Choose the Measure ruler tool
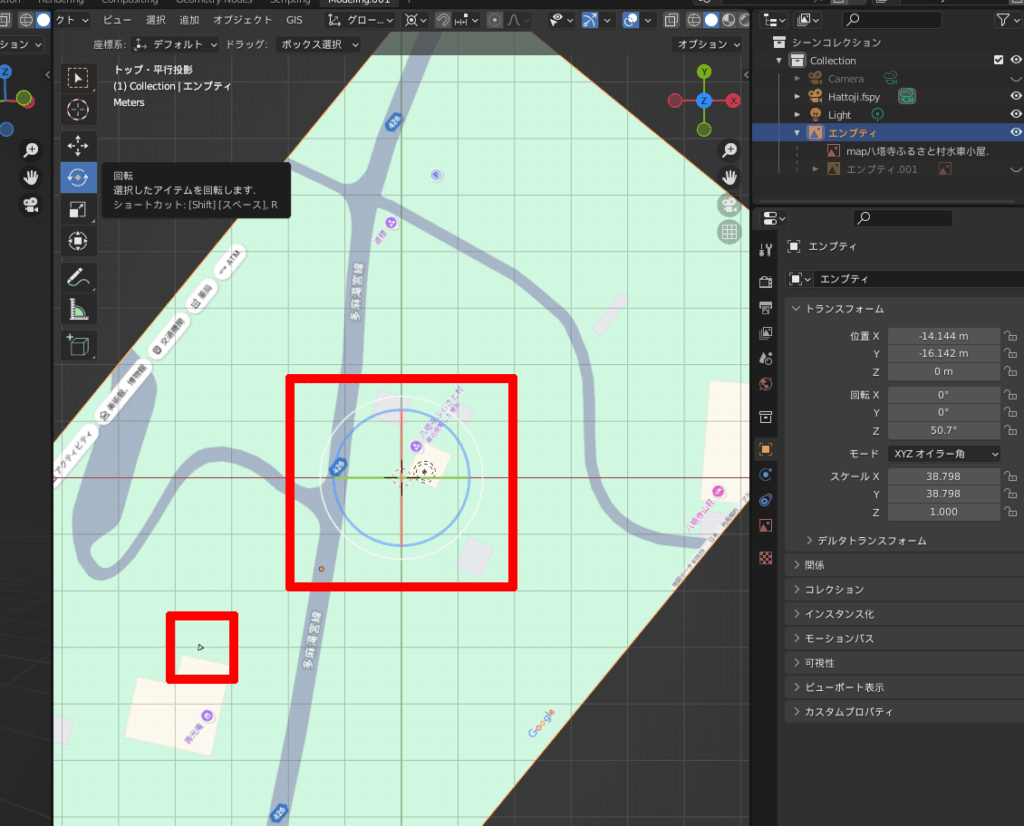 (78, 310)
